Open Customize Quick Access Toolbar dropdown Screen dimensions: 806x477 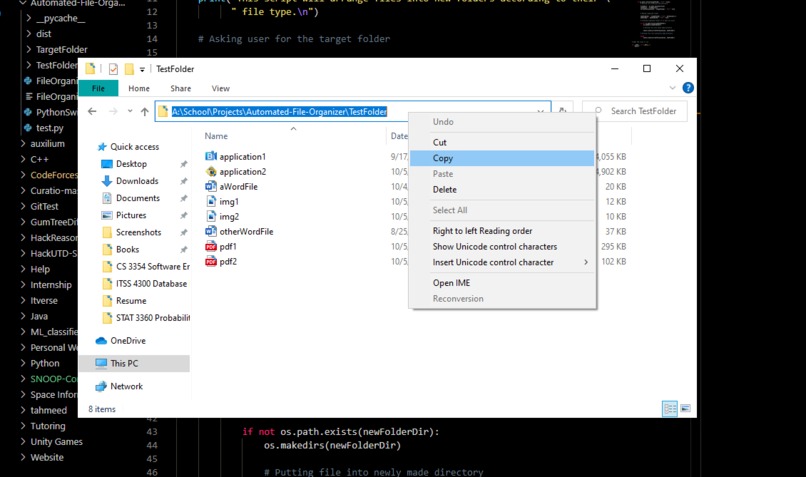click(x=142, y=69)
